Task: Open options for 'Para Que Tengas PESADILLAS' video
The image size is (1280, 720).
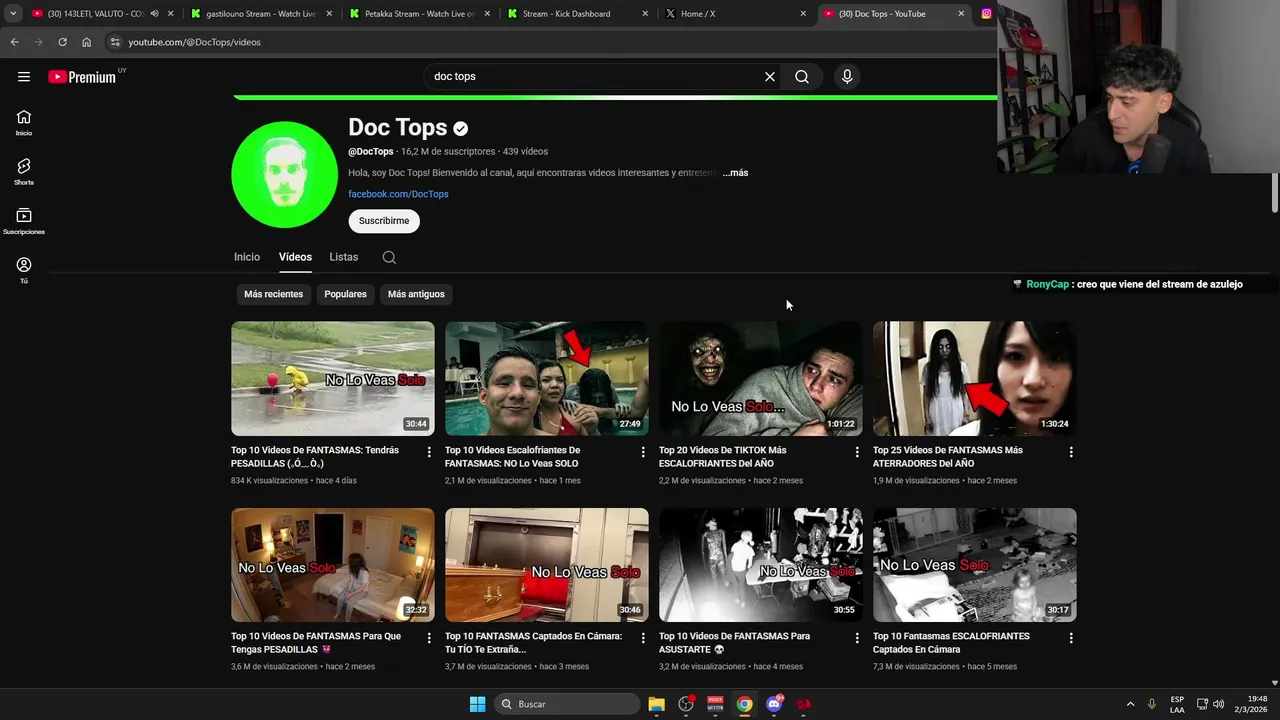Action: 429,638
